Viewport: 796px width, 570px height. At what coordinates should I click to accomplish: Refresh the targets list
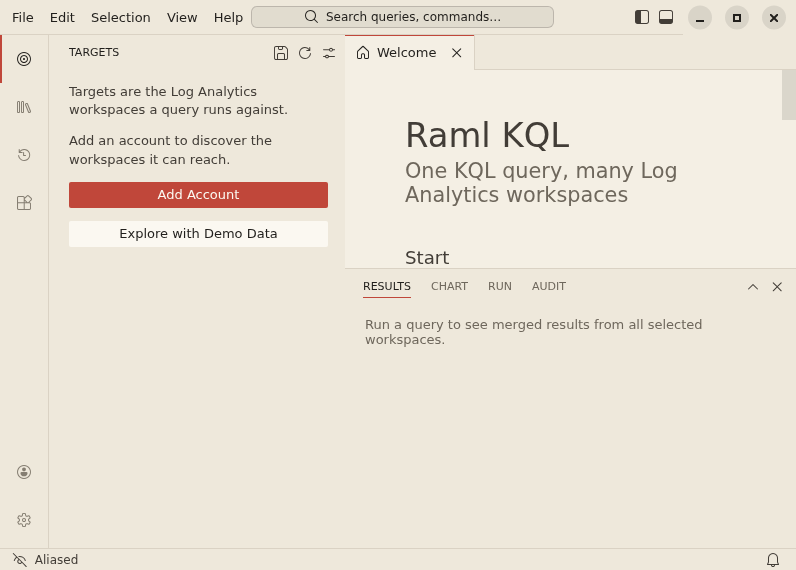click(x=305, y=53)
